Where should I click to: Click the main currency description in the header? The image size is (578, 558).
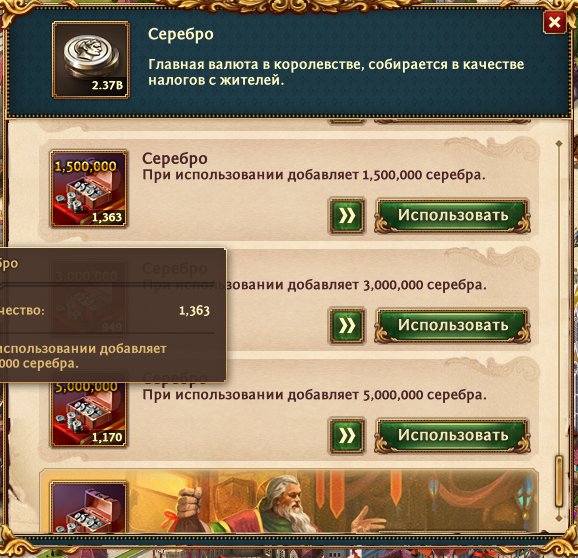[x=336, y=72]
